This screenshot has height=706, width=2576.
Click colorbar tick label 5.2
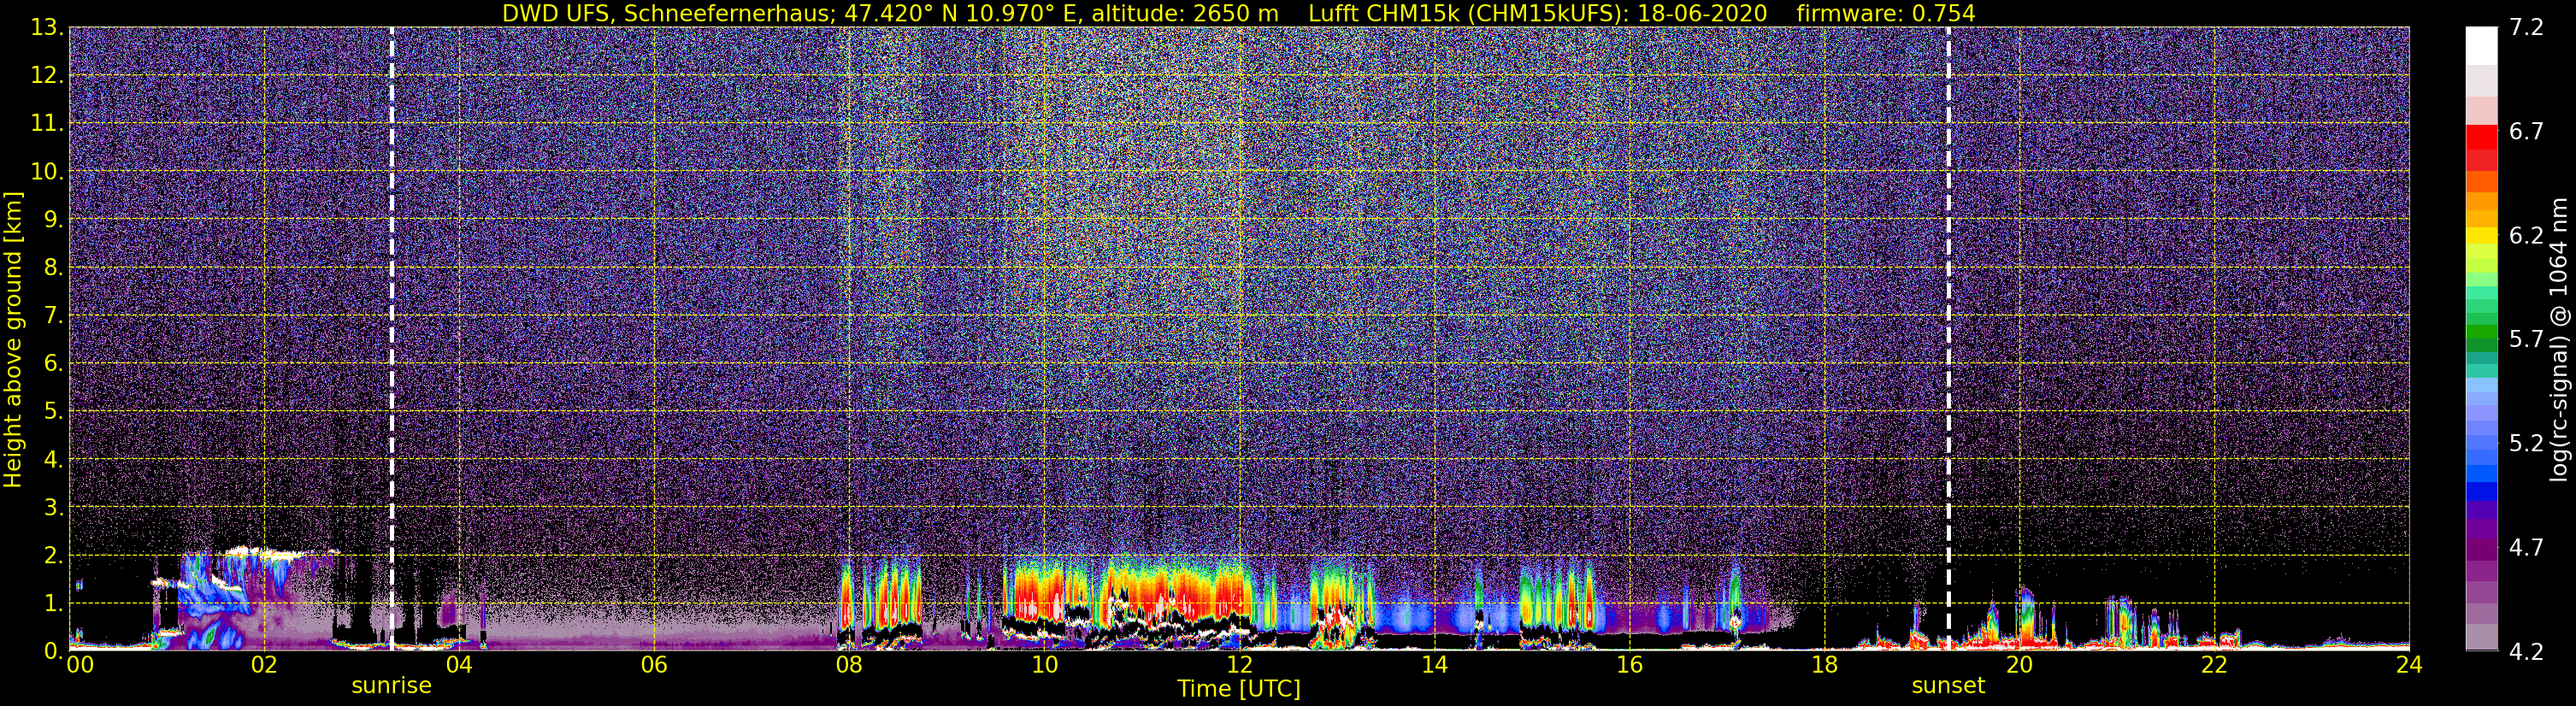click(2525, 443)
